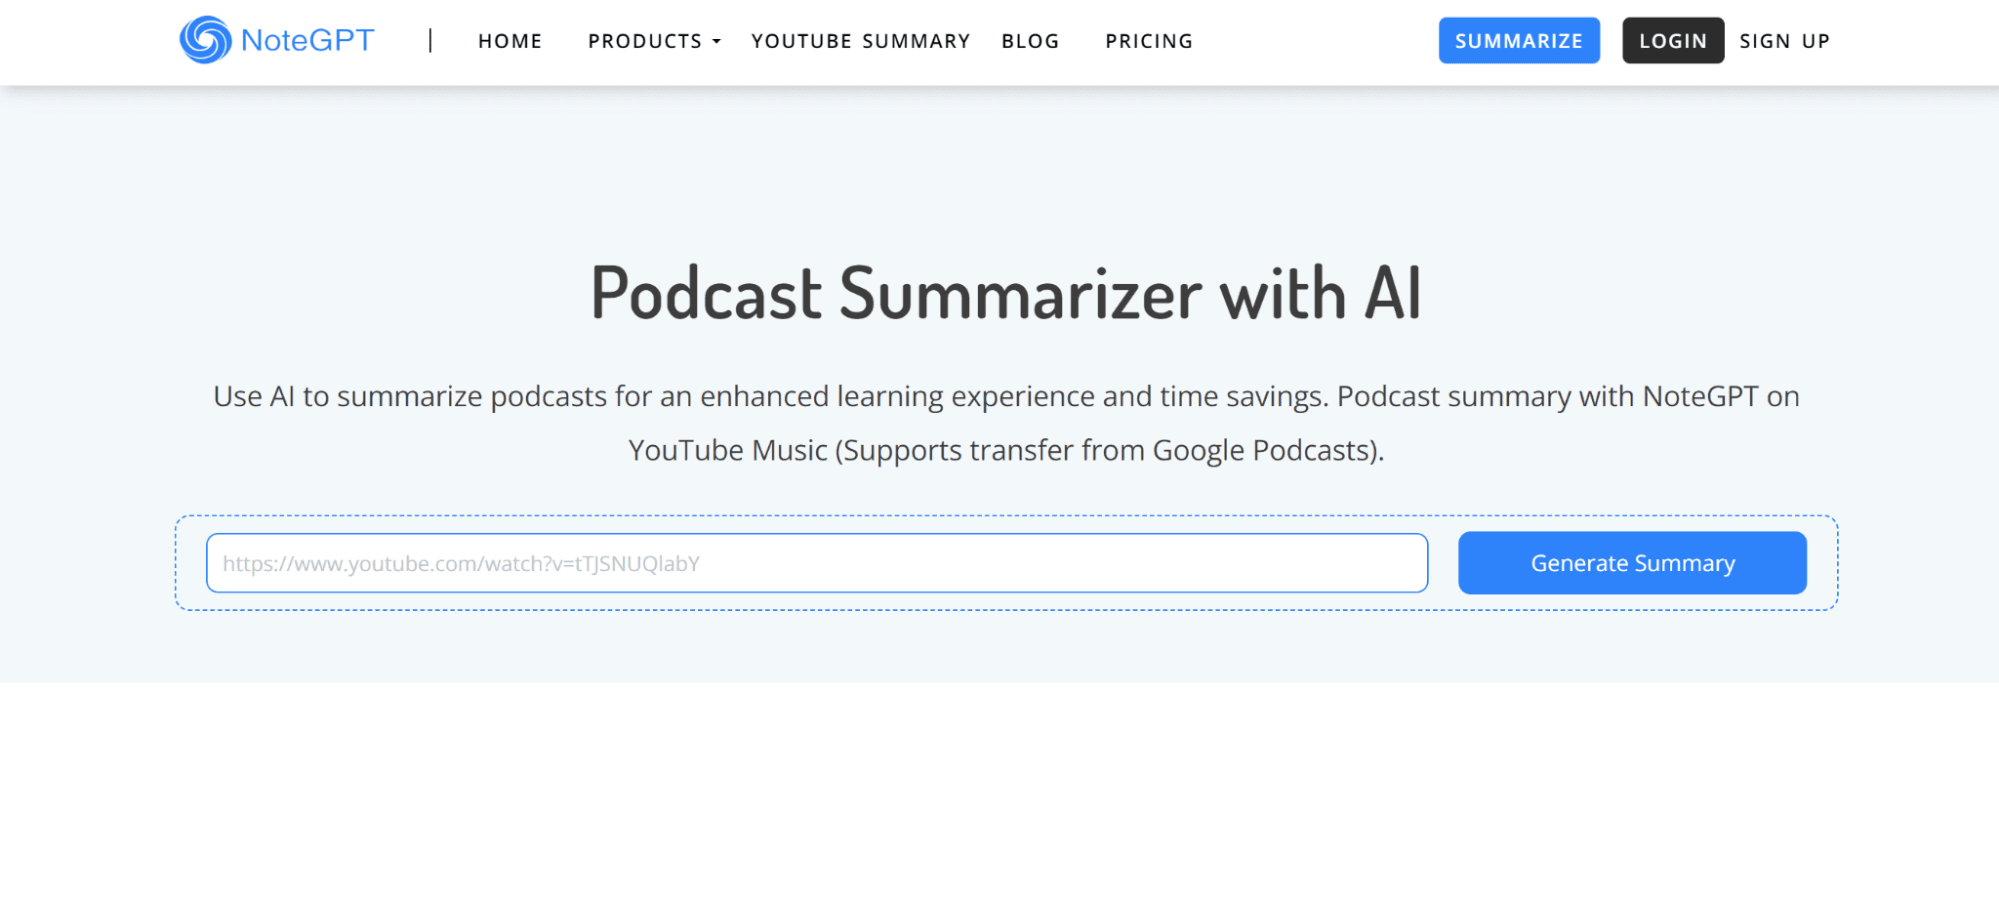The height and width of the screenshot is (924, 1999).
Task: Click inside the YouTube URL input field
Action: [816, 562]
